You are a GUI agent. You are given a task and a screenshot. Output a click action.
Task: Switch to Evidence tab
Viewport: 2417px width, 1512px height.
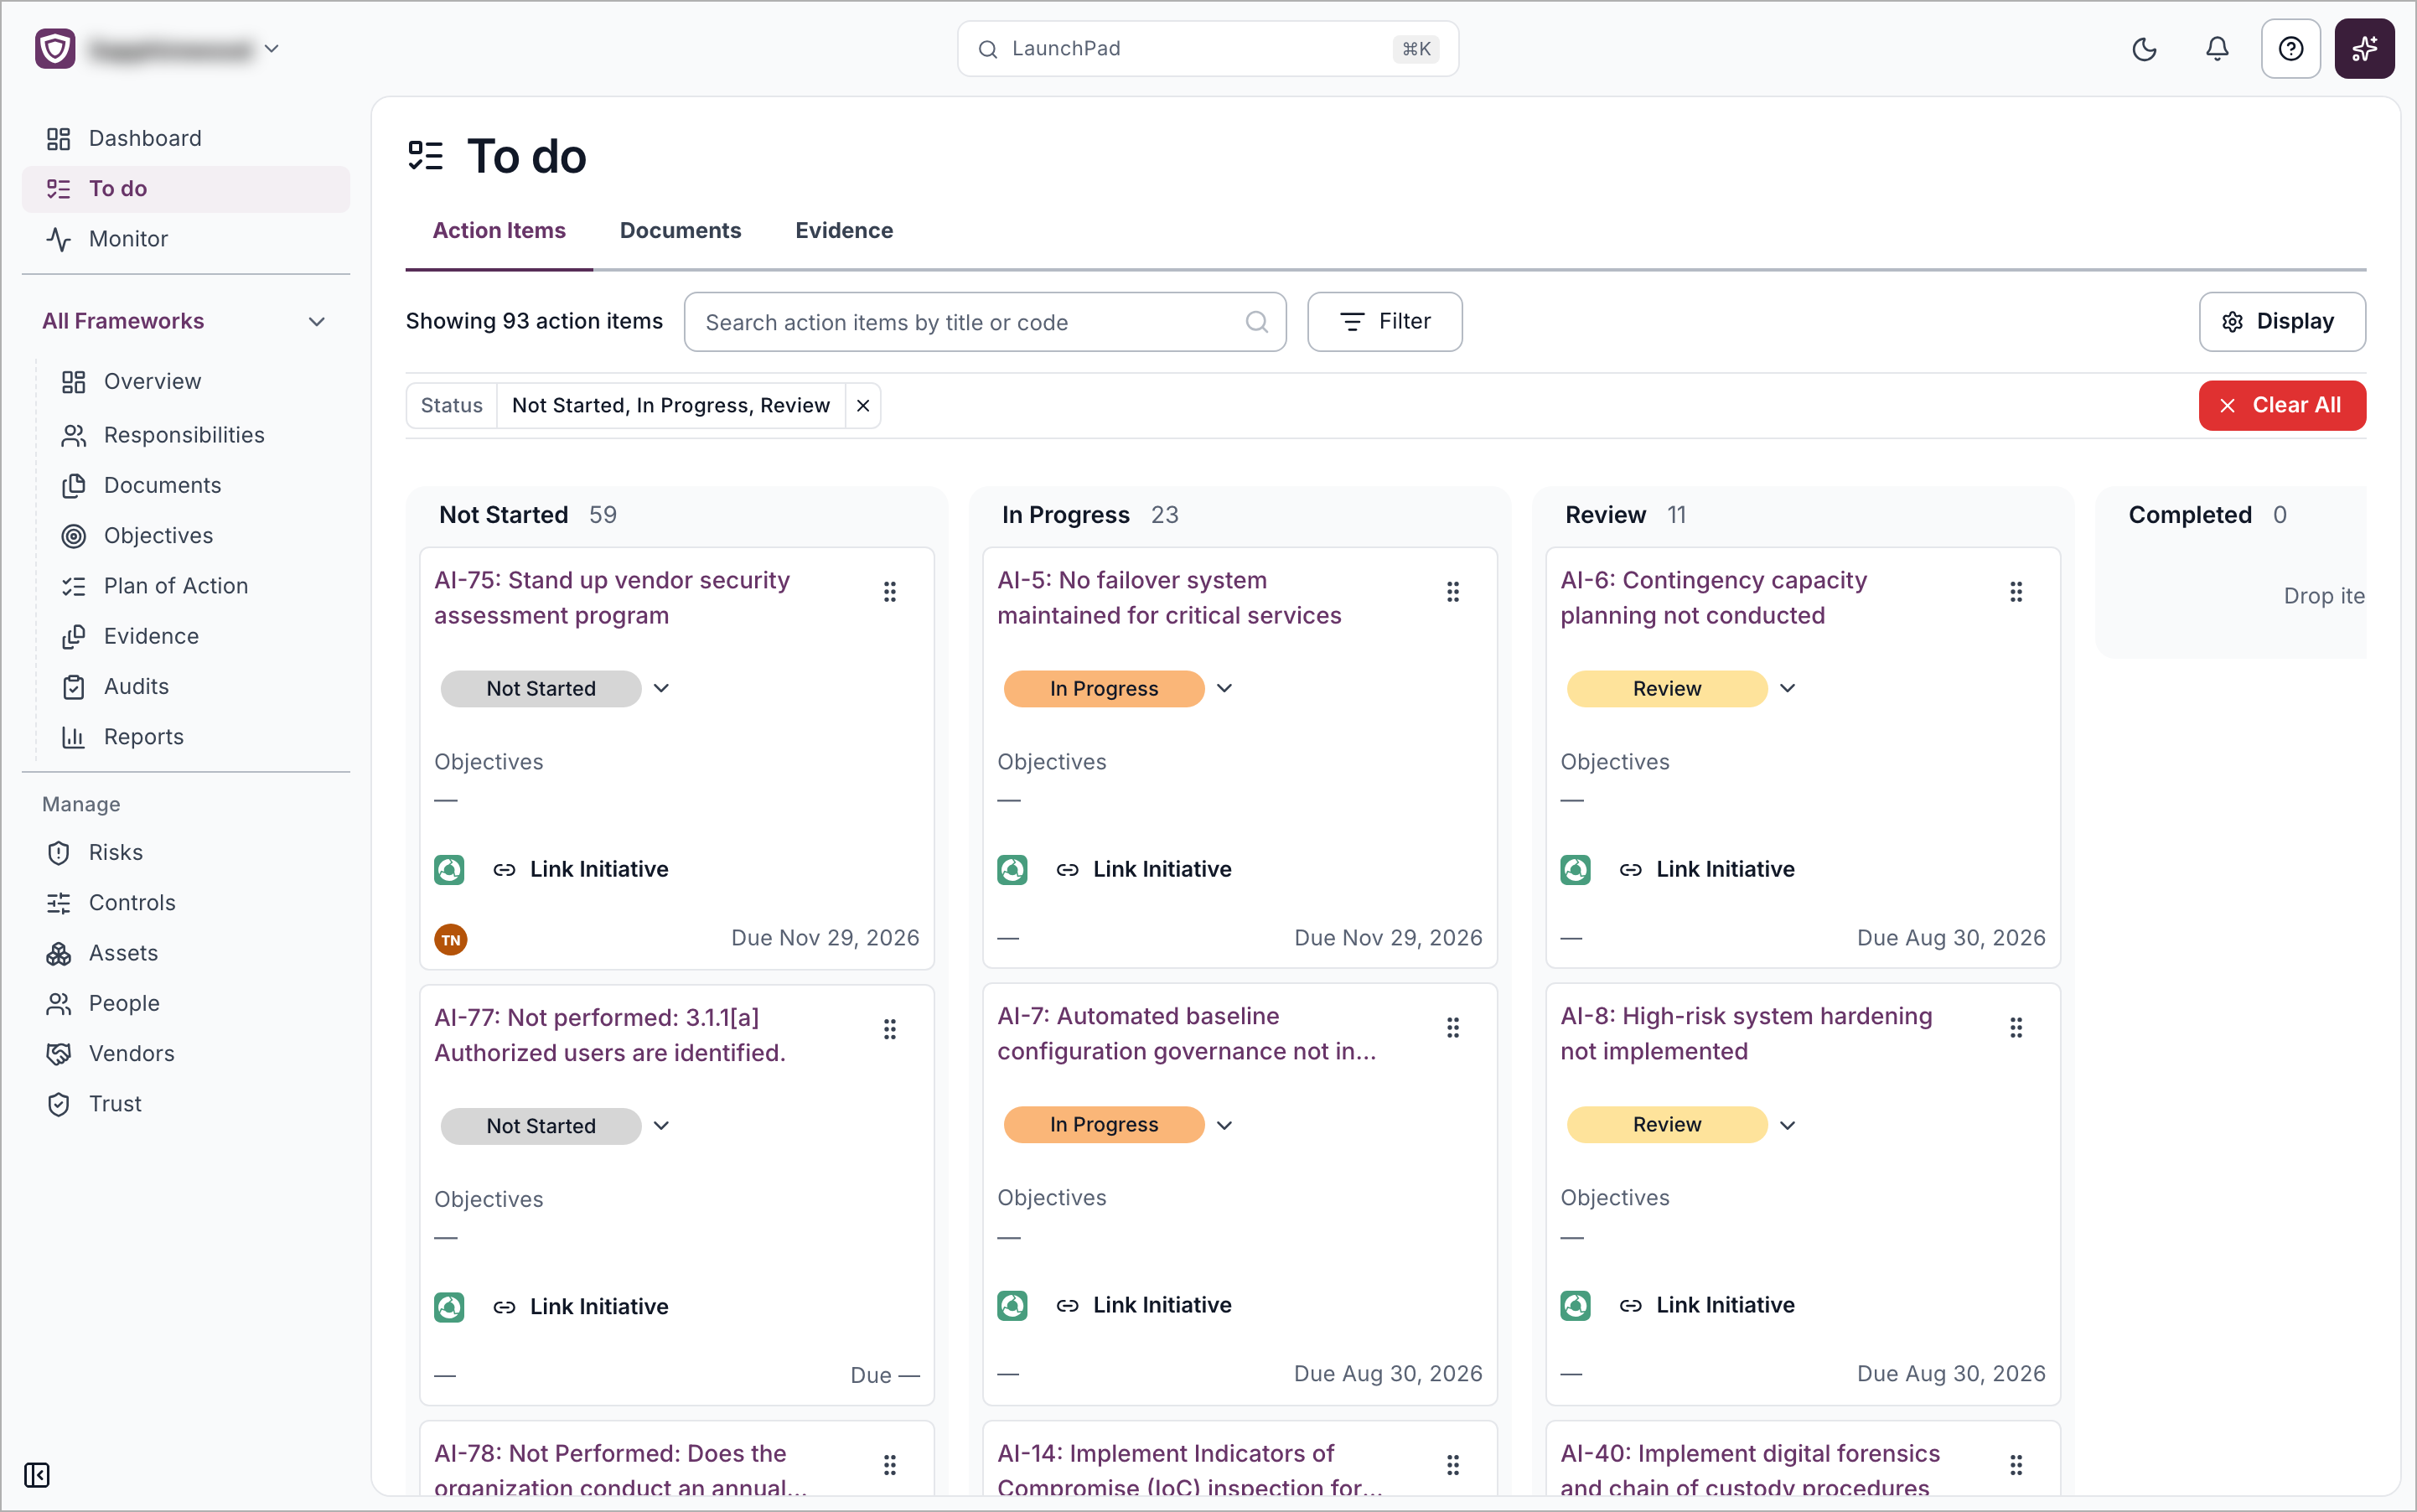(844, 230)
